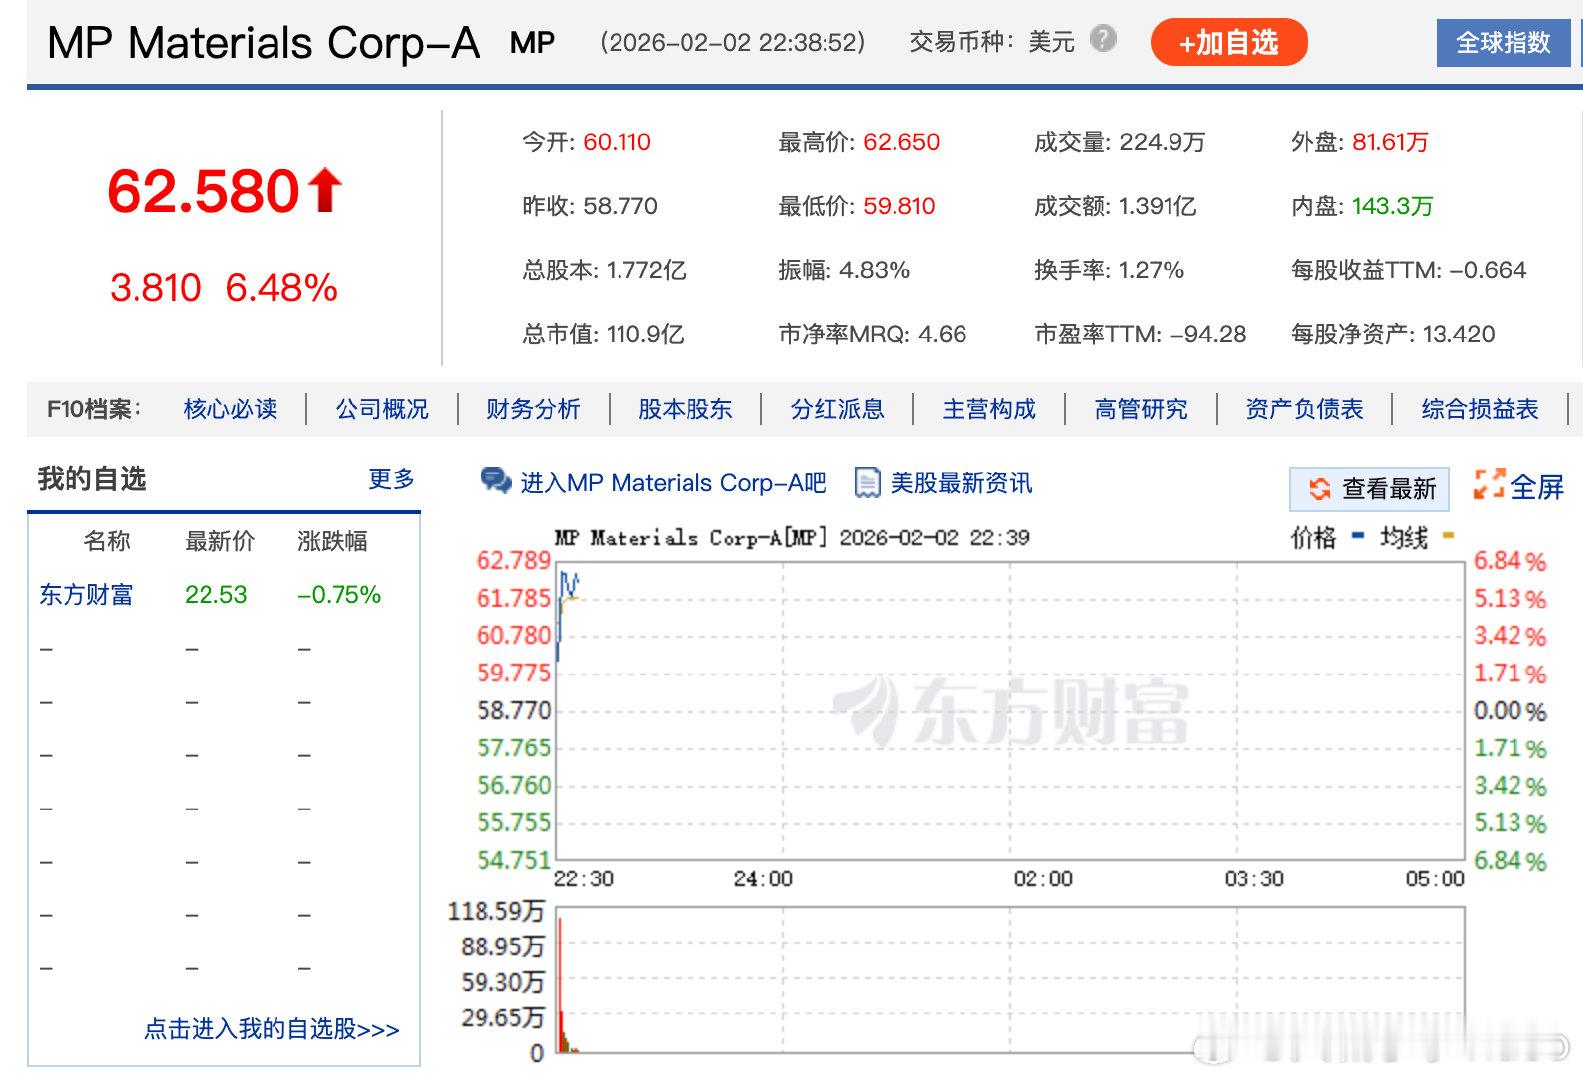Click the chart's top price label 62.789

[514, 560]
